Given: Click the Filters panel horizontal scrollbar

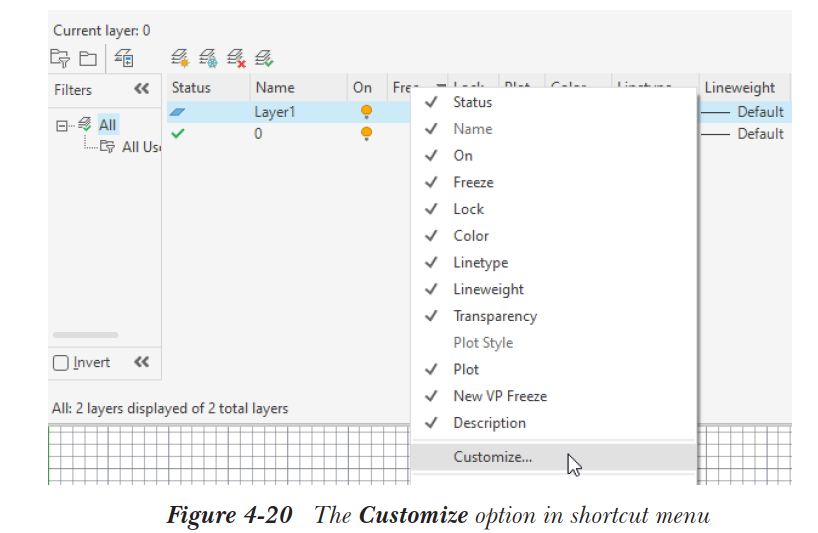Looking at the screenshot, I should tap(86, 335).
